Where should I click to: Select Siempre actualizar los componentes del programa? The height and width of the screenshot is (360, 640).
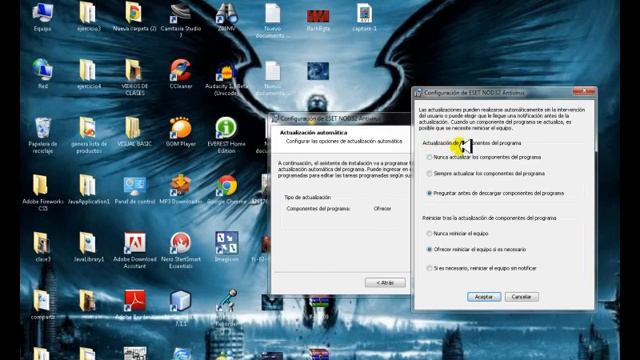[x=429, y=173]
